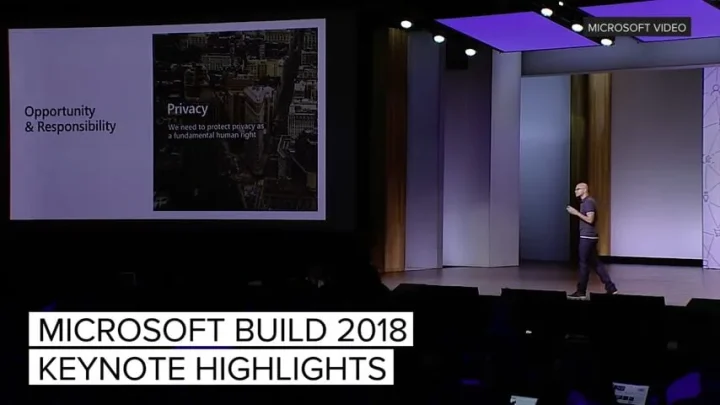
Task: Click the MICROSOFT VIDEO label
Action: [x=637, y=28]
